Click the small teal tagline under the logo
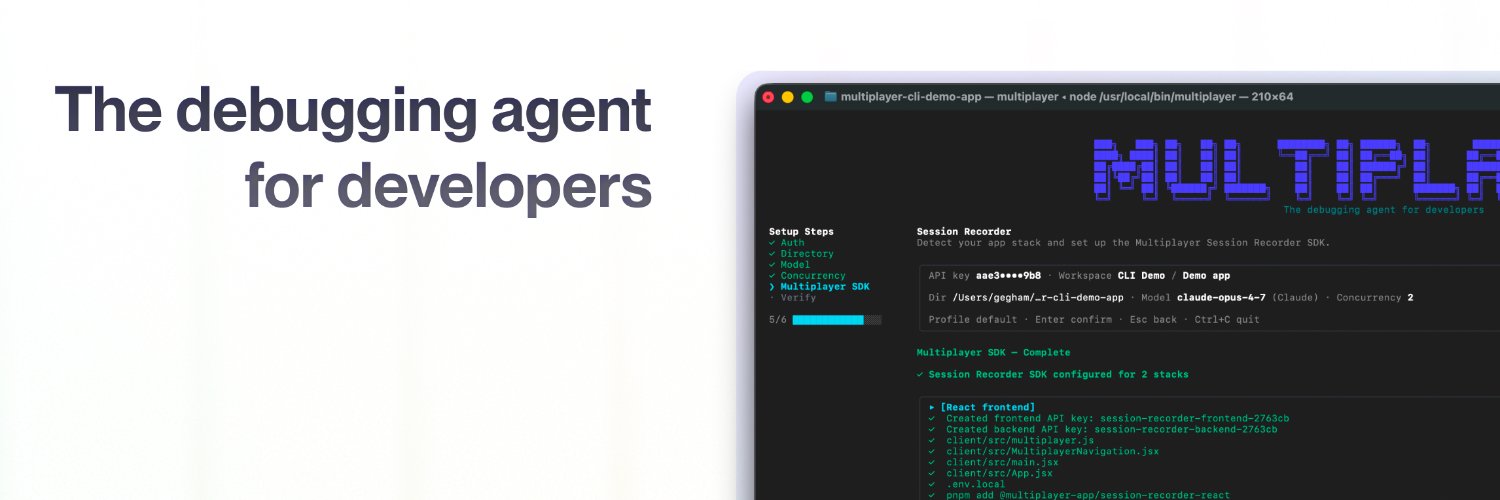This screenshot has height=500, width=1500. point(1384,210)
